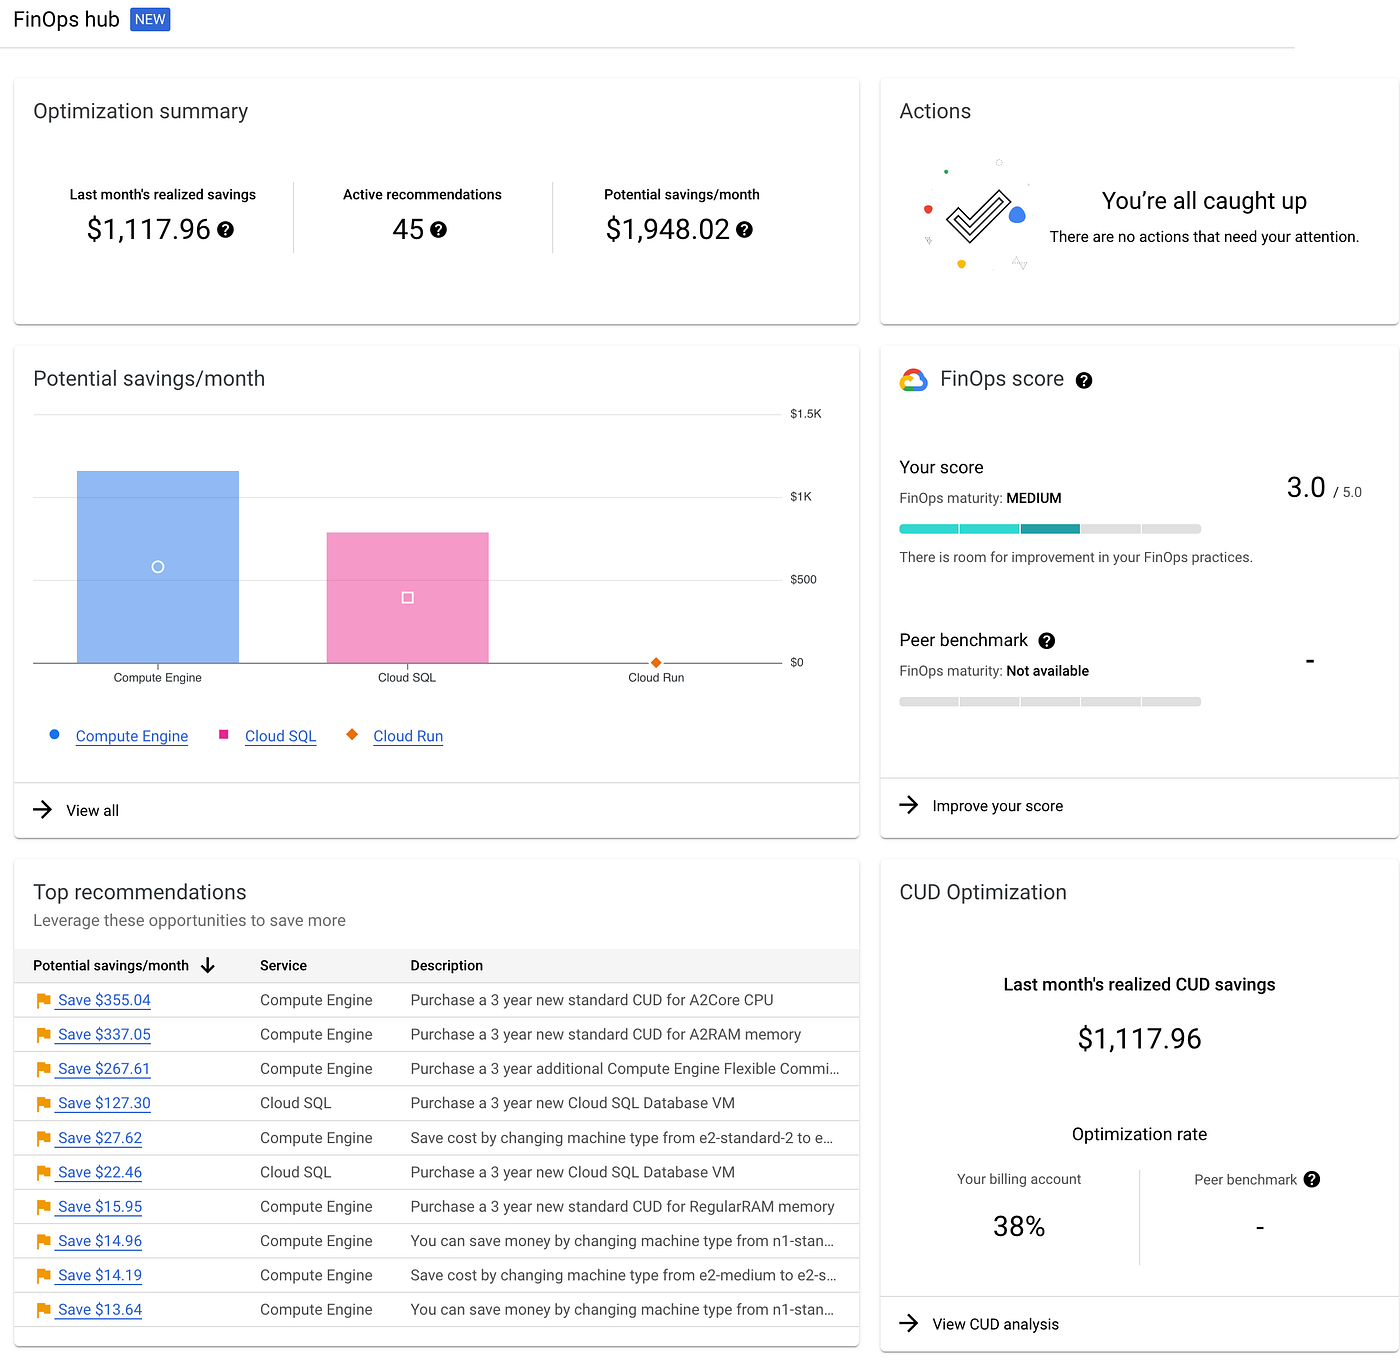Click the Peer benchmark grey progress bar
Image resolution: width=1400 pixels, height=1362 pixels.
tap(1050, 702)
